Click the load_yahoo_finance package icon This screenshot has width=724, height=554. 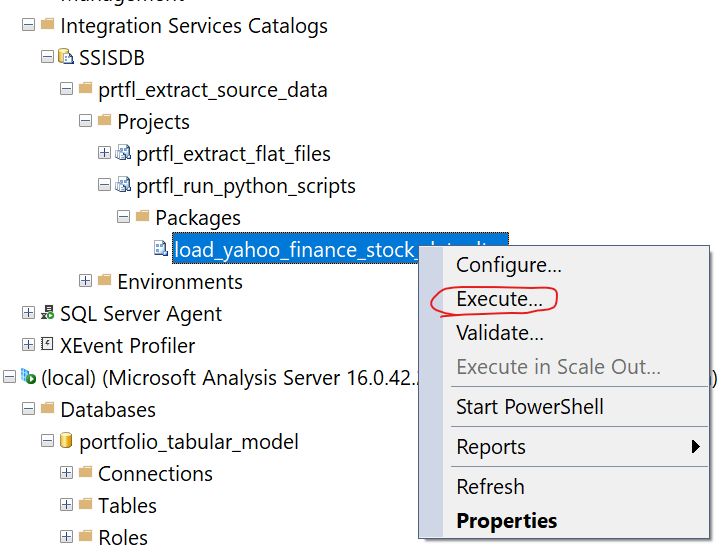[161, 249]
